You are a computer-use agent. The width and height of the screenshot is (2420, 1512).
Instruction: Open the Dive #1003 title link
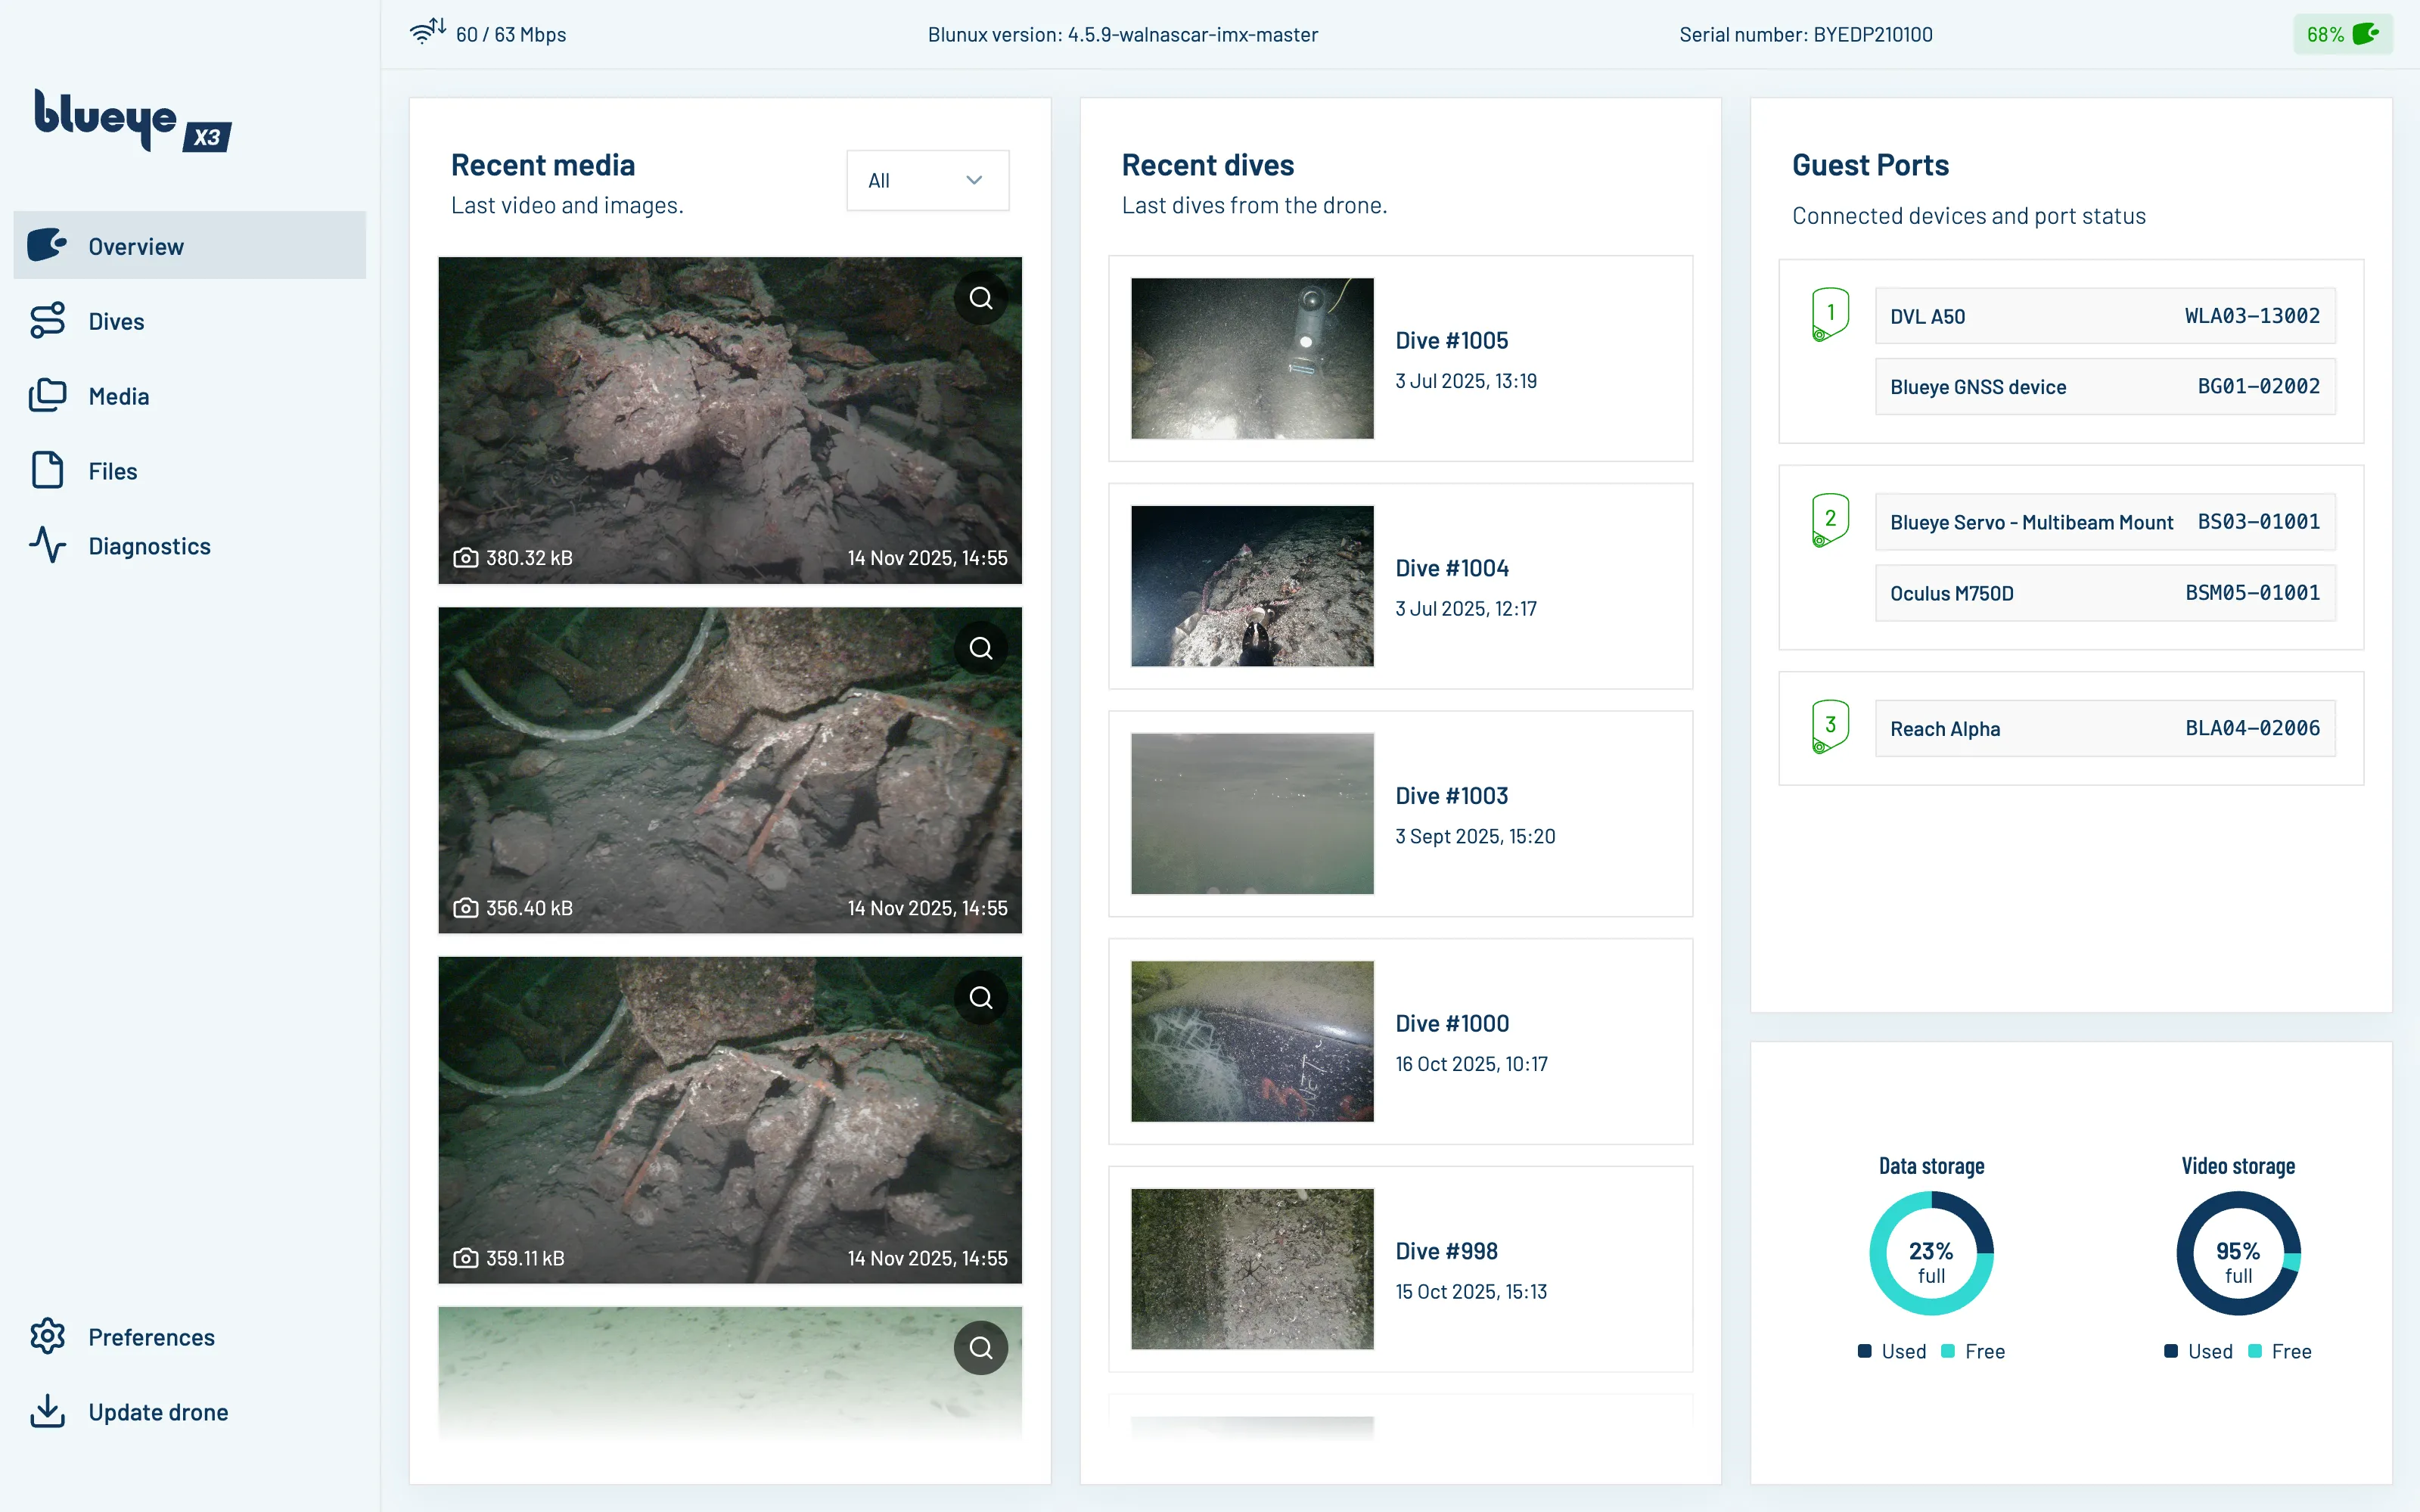[x=1451, y=796]
